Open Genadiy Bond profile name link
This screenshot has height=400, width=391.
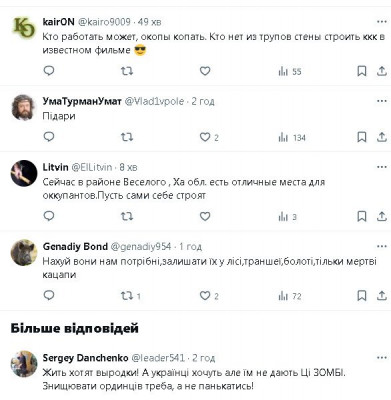pyautogui.click(x=75, y=247)
